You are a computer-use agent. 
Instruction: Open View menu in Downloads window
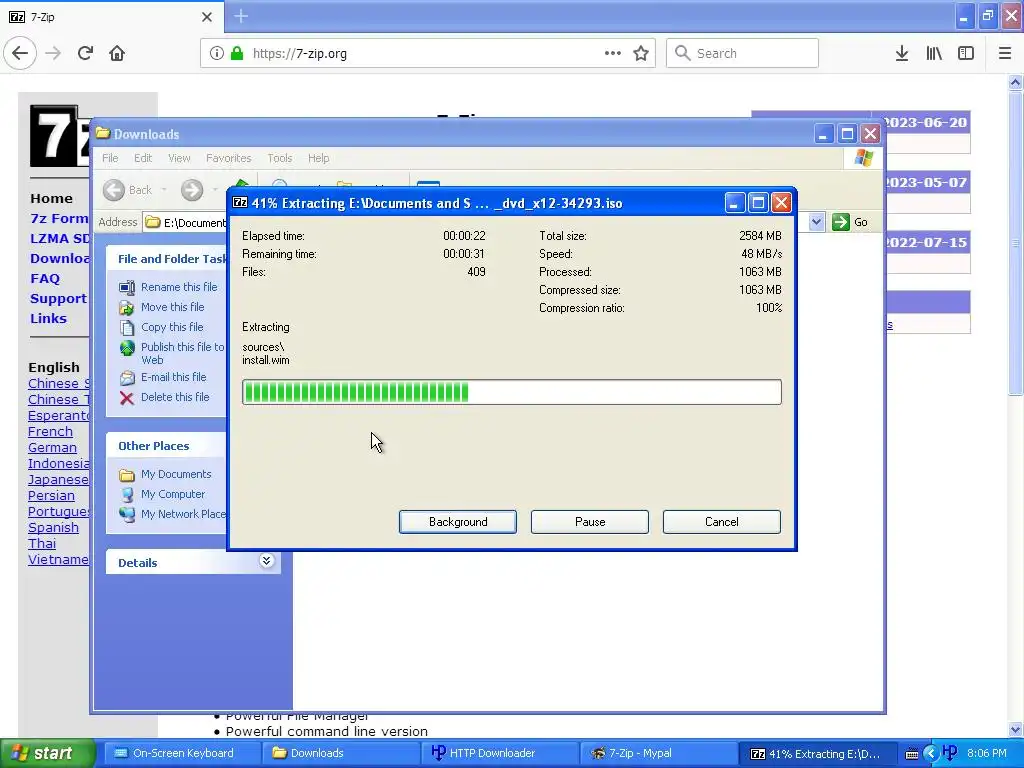179,158
